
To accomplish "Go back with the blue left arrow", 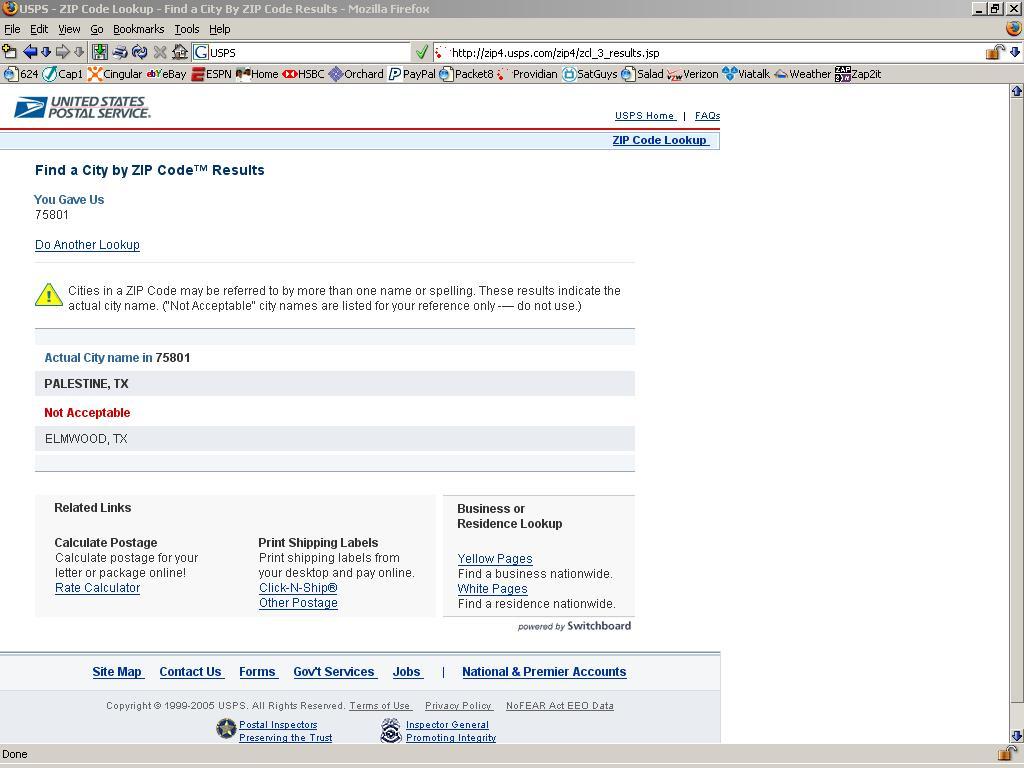I will pyautogui.click(x=30, y=52).
